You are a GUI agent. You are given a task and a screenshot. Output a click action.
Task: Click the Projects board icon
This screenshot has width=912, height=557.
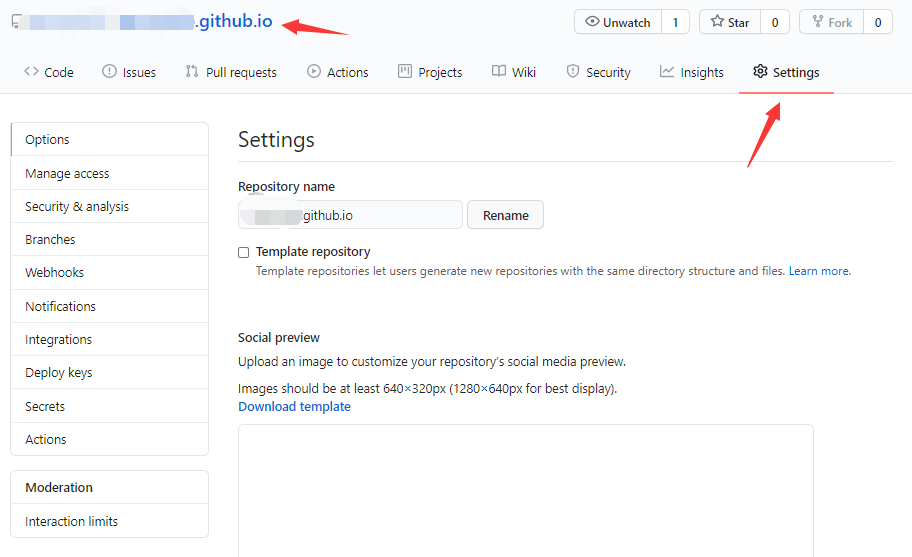pos(404,72)
